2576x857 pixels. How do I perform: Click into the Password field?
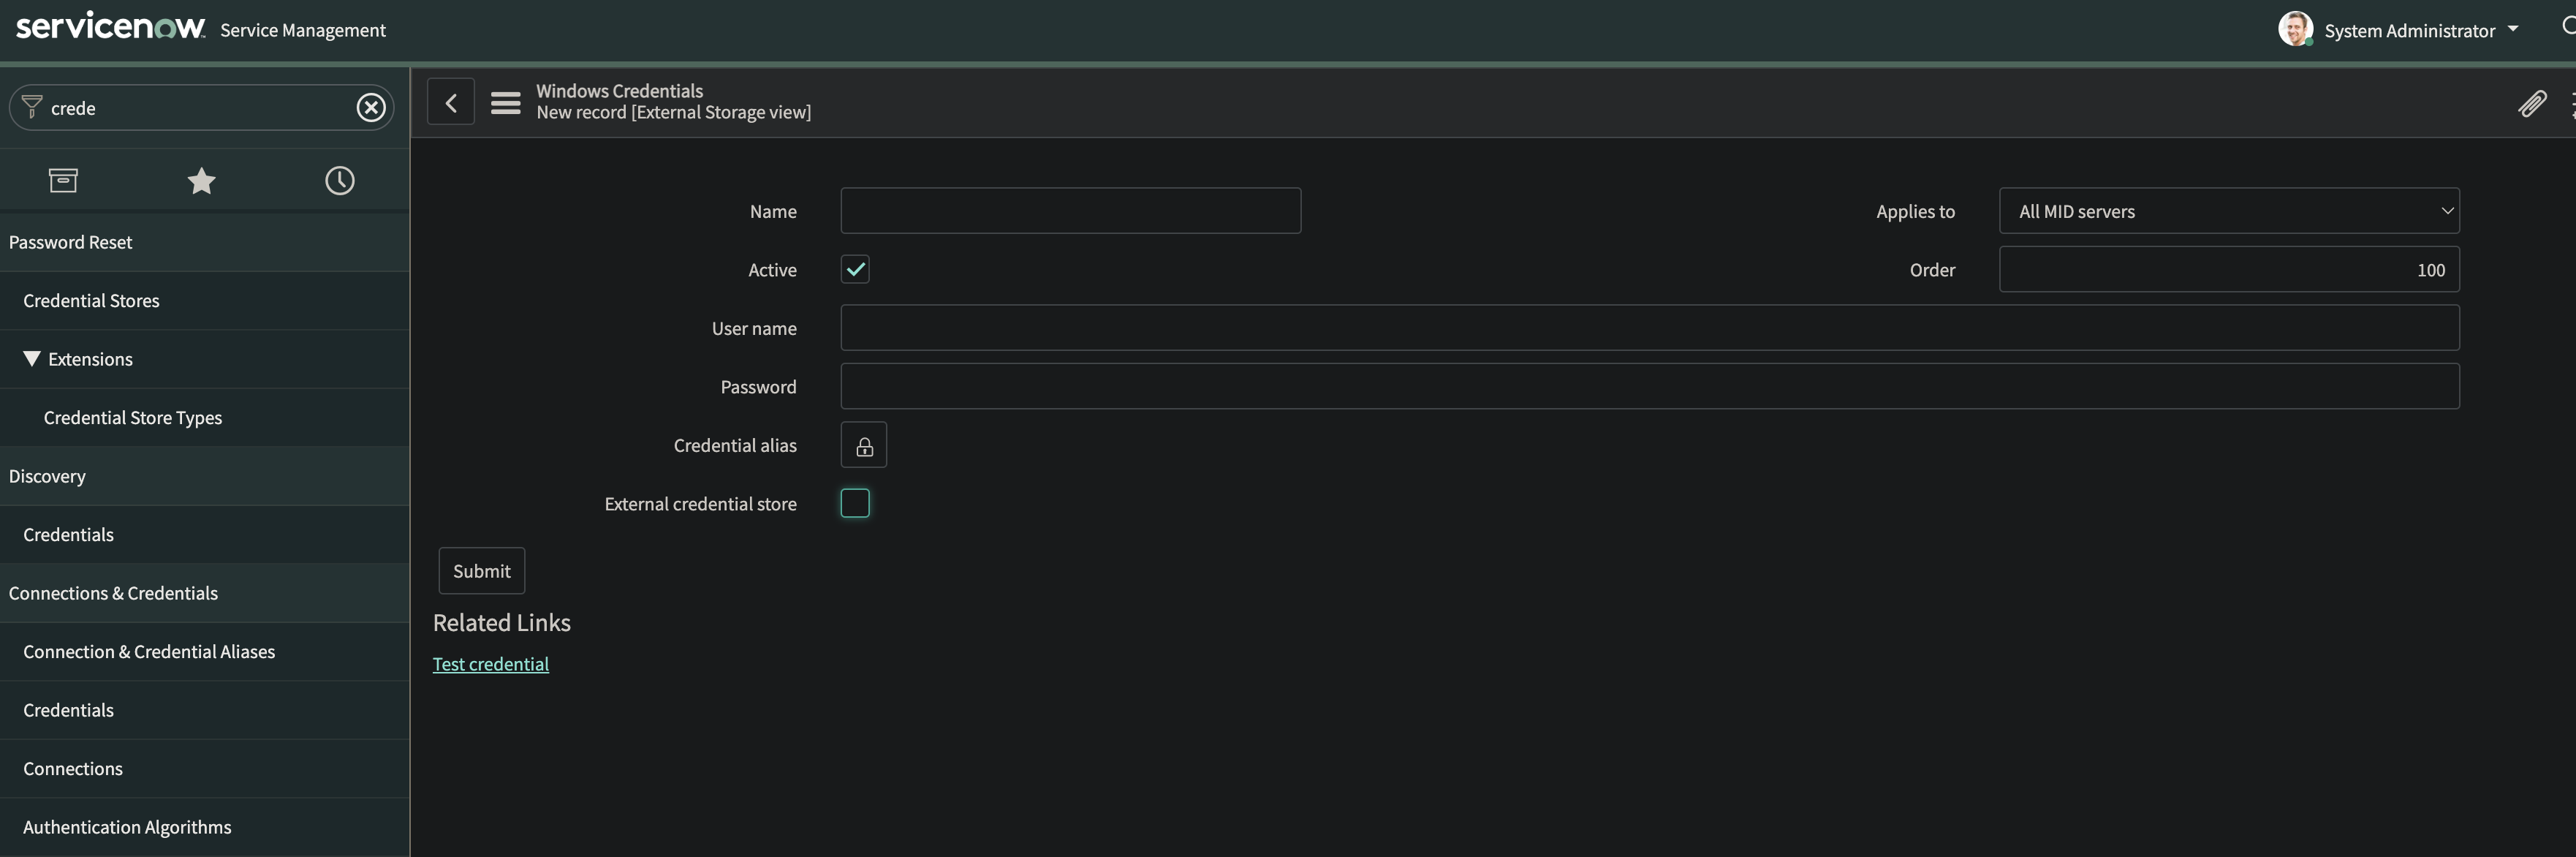[x=1649, y=387]
